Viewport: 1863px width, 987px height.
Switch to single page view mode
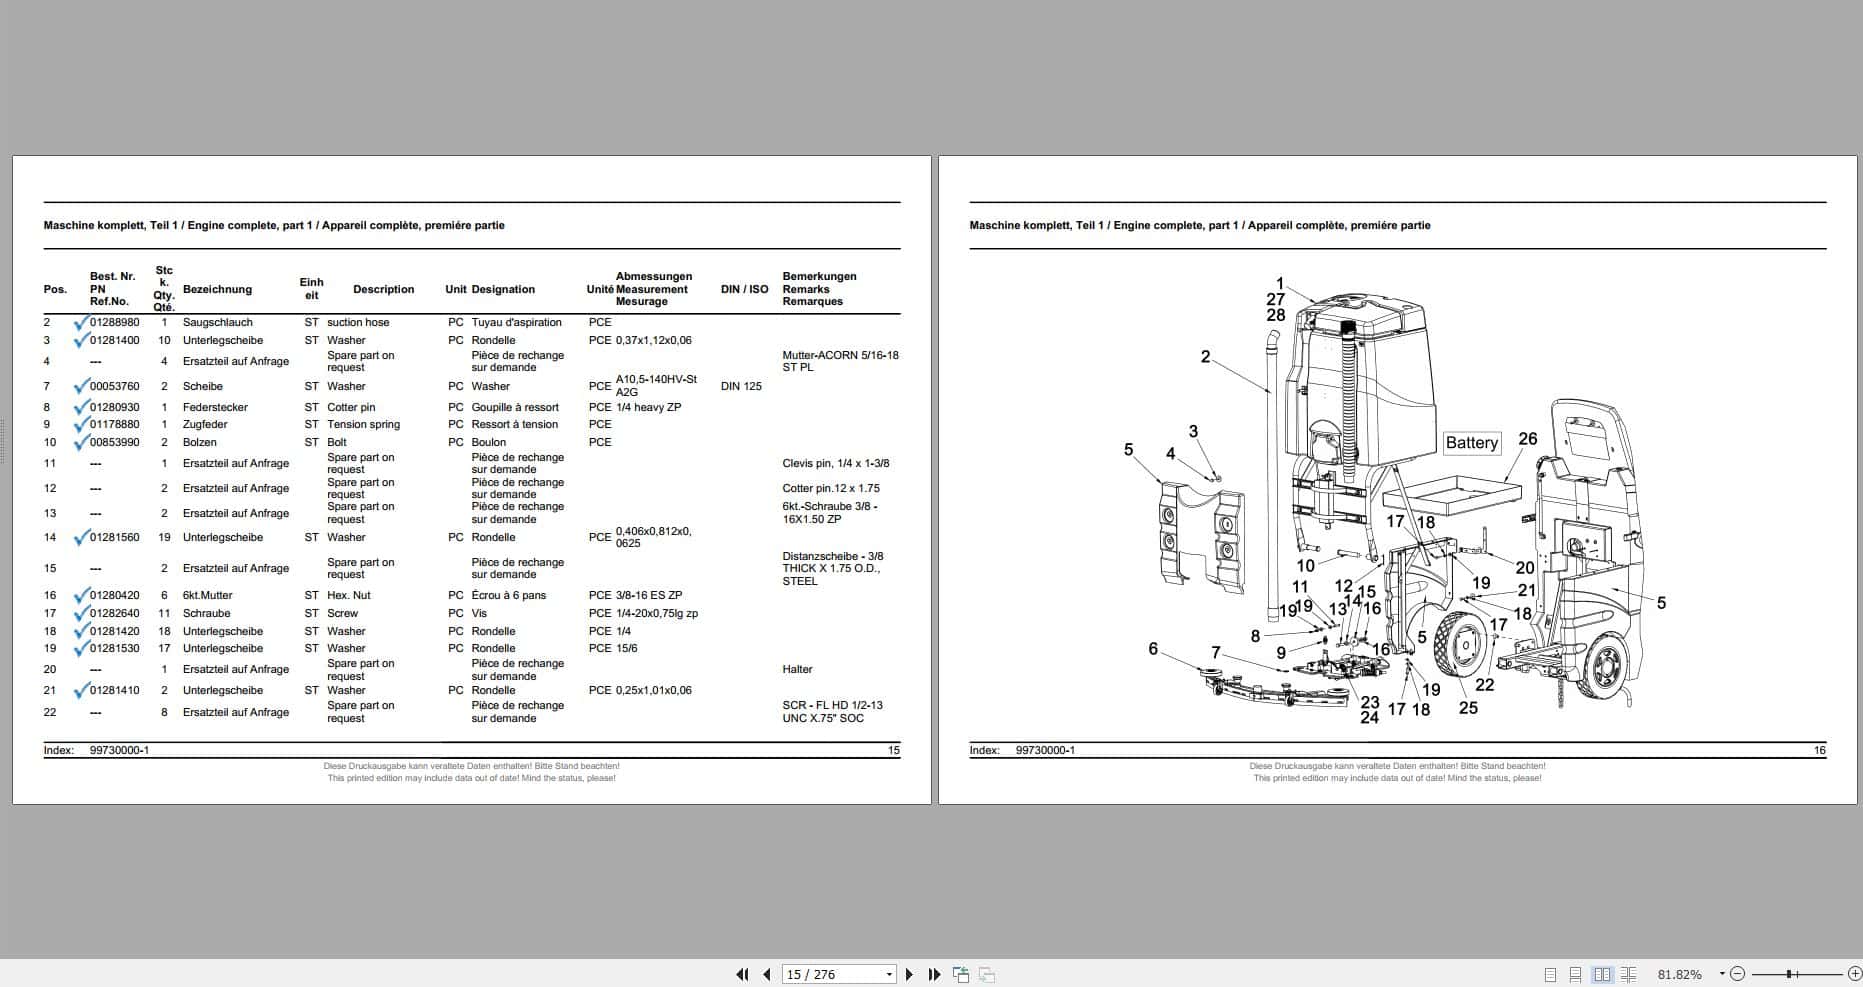(1550, 973)
